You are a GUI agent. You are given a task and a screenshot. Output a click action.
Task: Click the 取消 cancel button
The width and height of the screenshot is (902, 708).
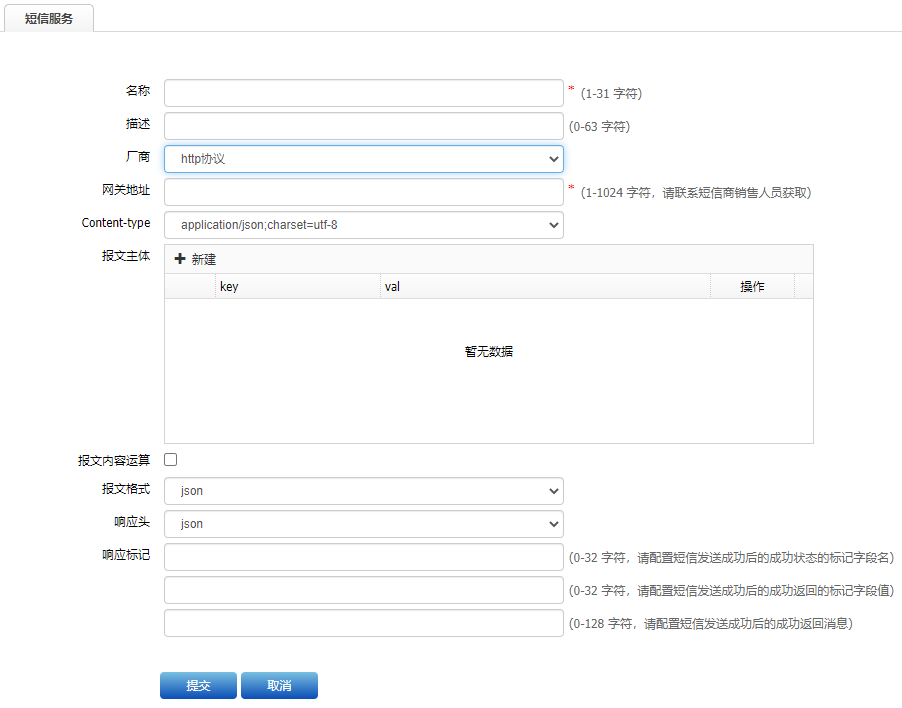pos(279,685)
